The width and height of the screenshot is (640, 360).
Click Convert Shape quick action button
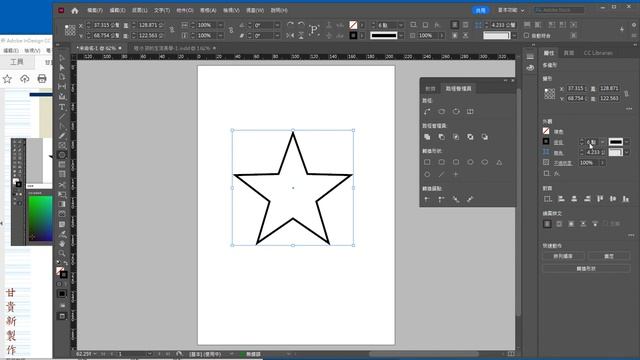click(586, 269)
